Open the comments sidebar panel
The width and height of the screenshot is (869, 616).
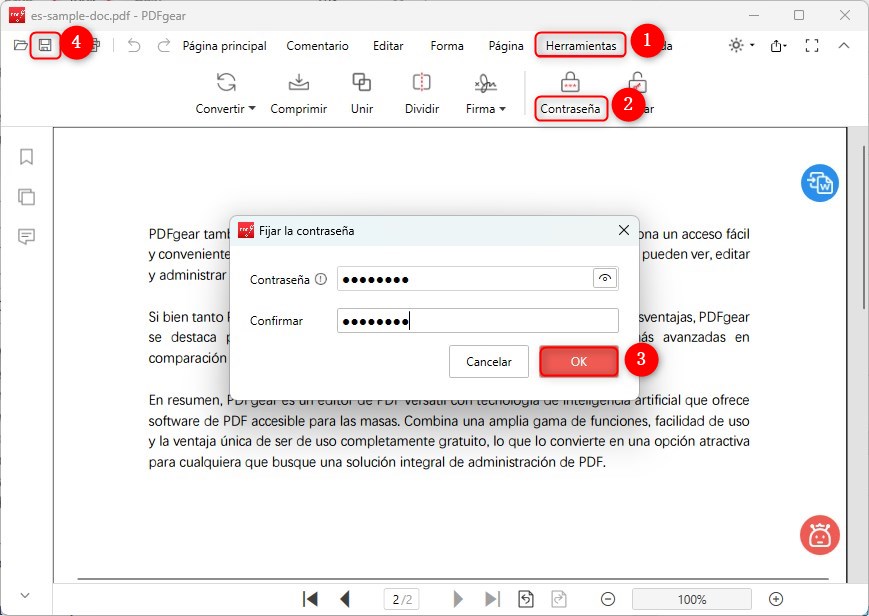pyautogui.click(x=26, y=237)
